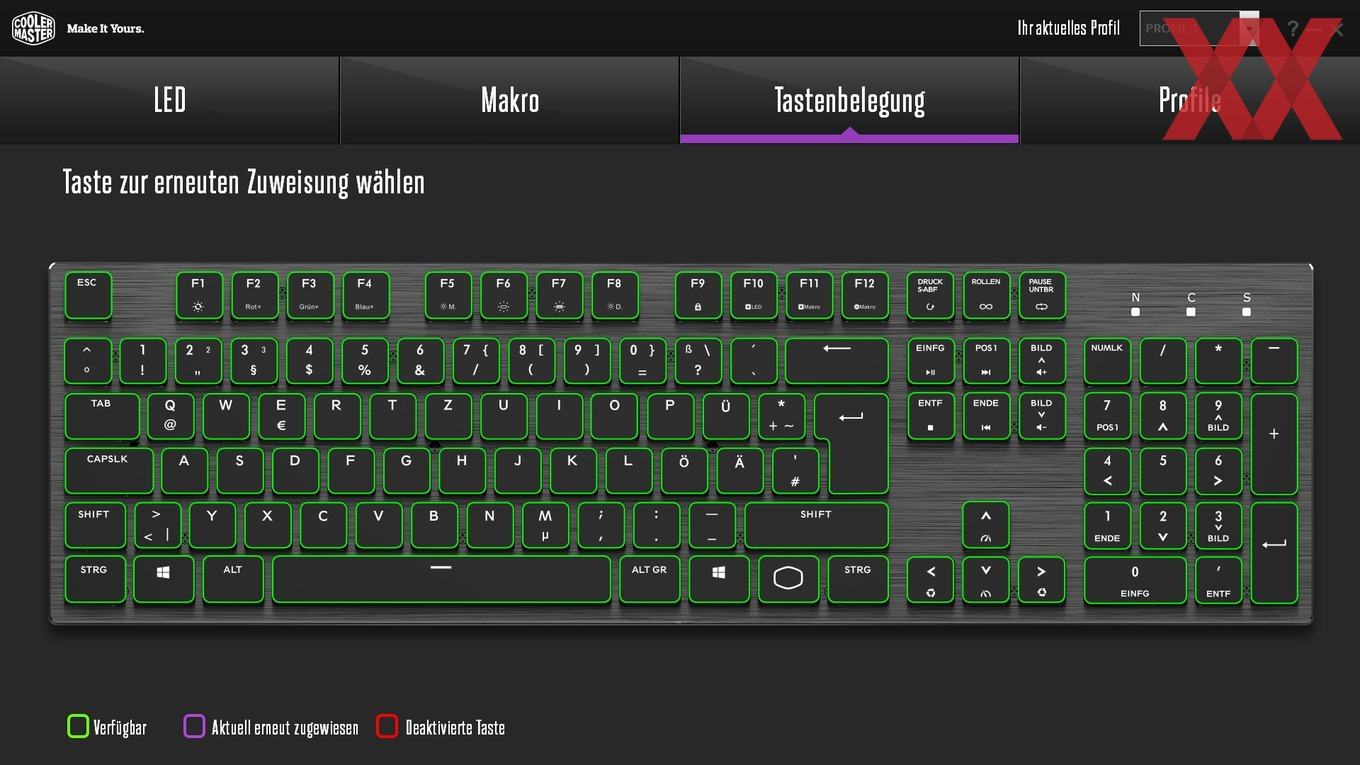Select the up arrow key
The image size is (1360, 765).
point(986,525)
